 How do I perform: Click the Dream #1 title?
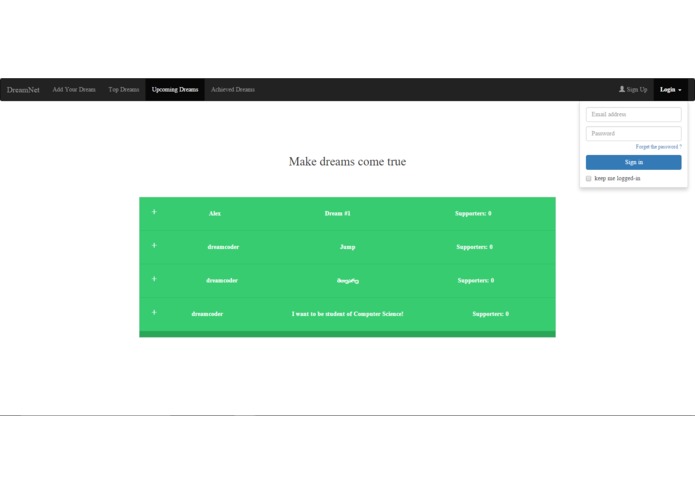pyautogui.click(x=337, y=214)
